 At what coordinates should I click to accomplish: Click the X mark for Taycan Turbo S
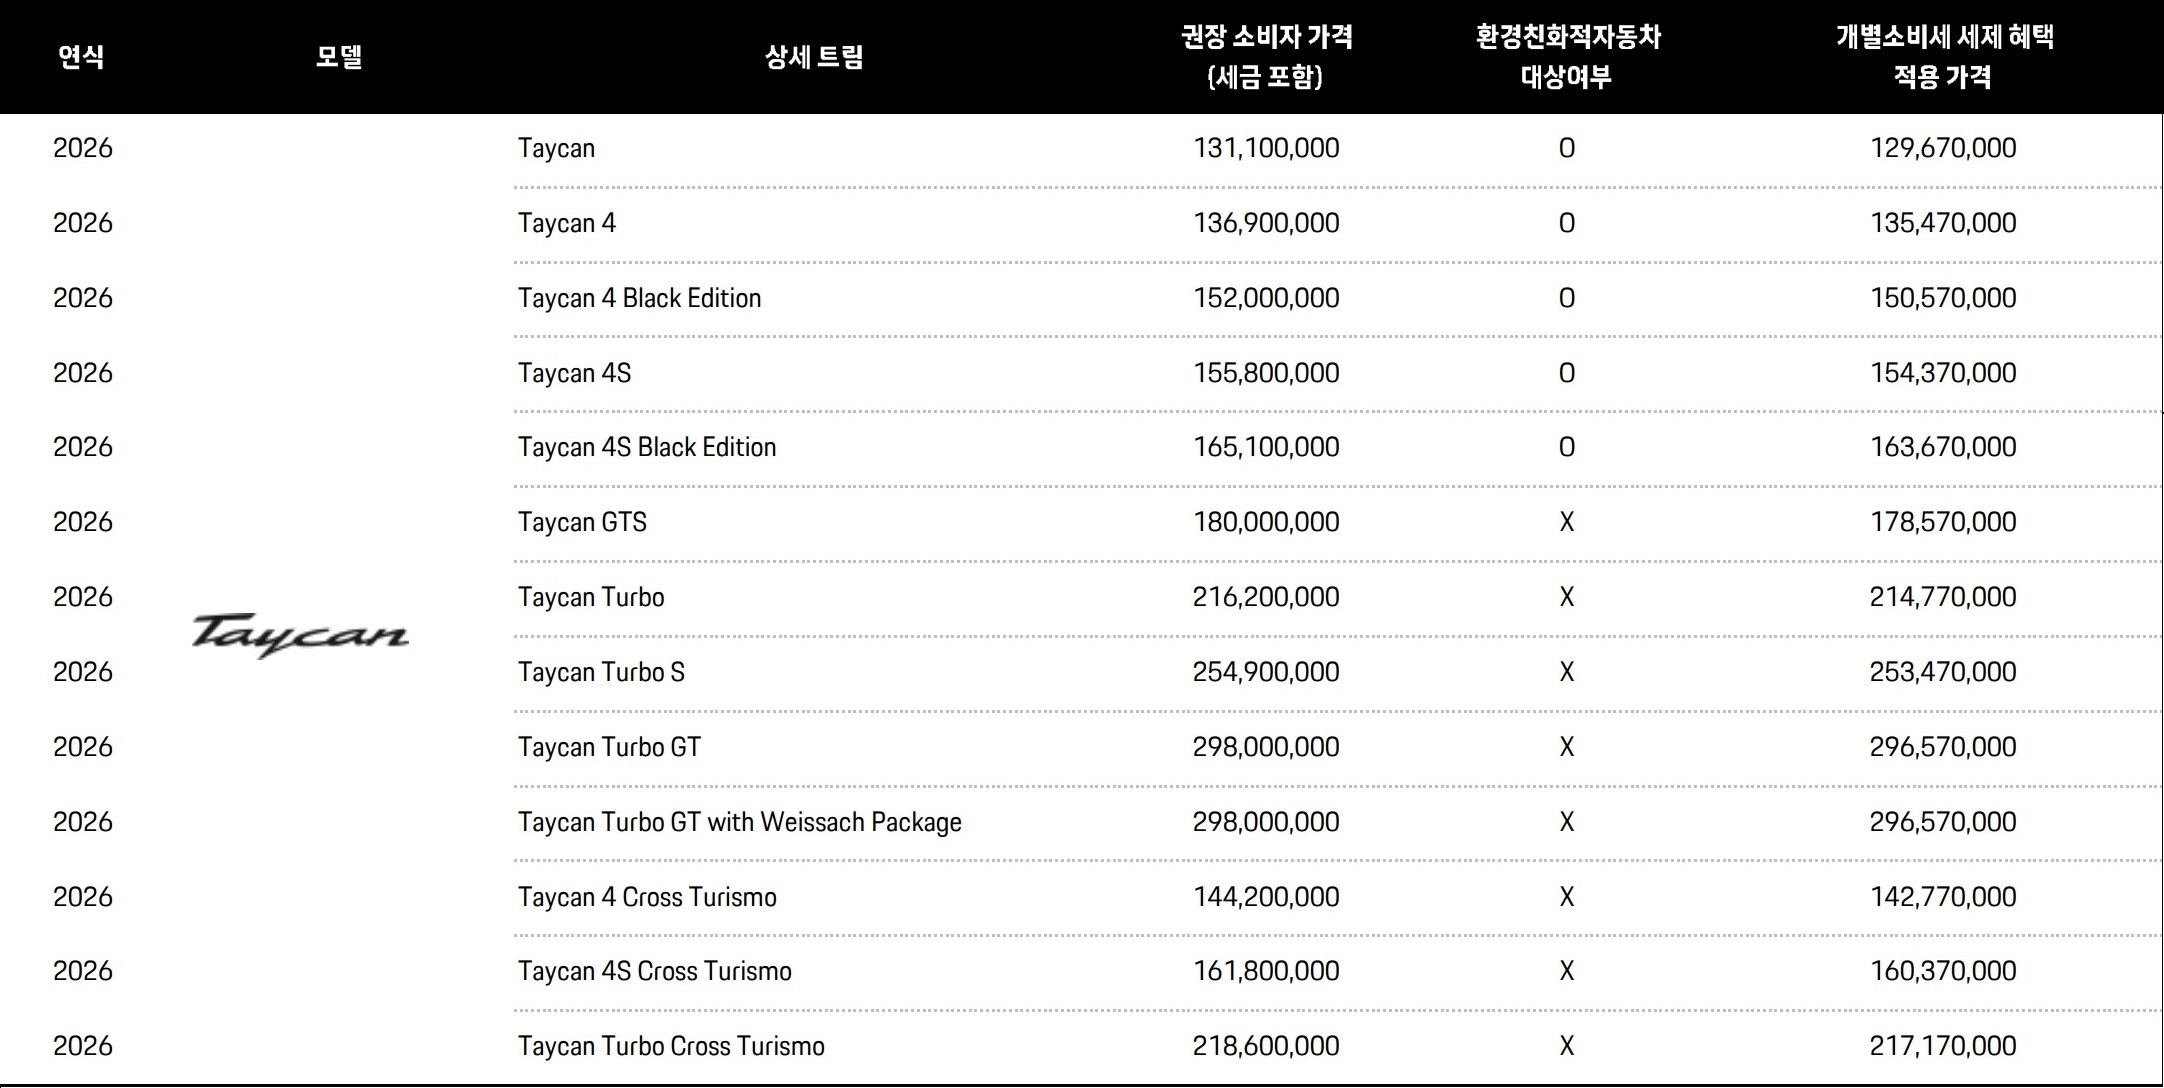coord(1567,672)
